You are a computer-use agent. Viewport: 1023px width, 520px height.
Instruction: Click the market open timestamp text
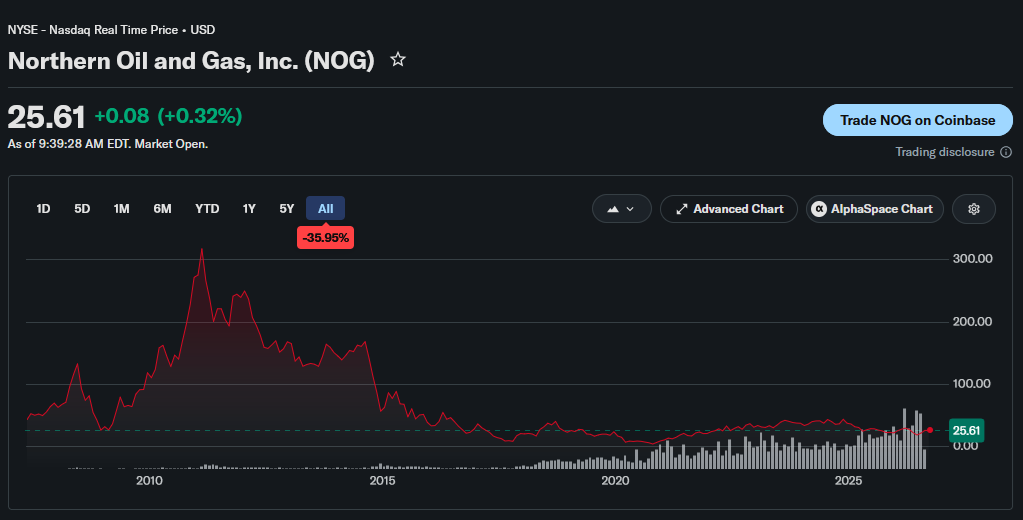coord(108,144)
